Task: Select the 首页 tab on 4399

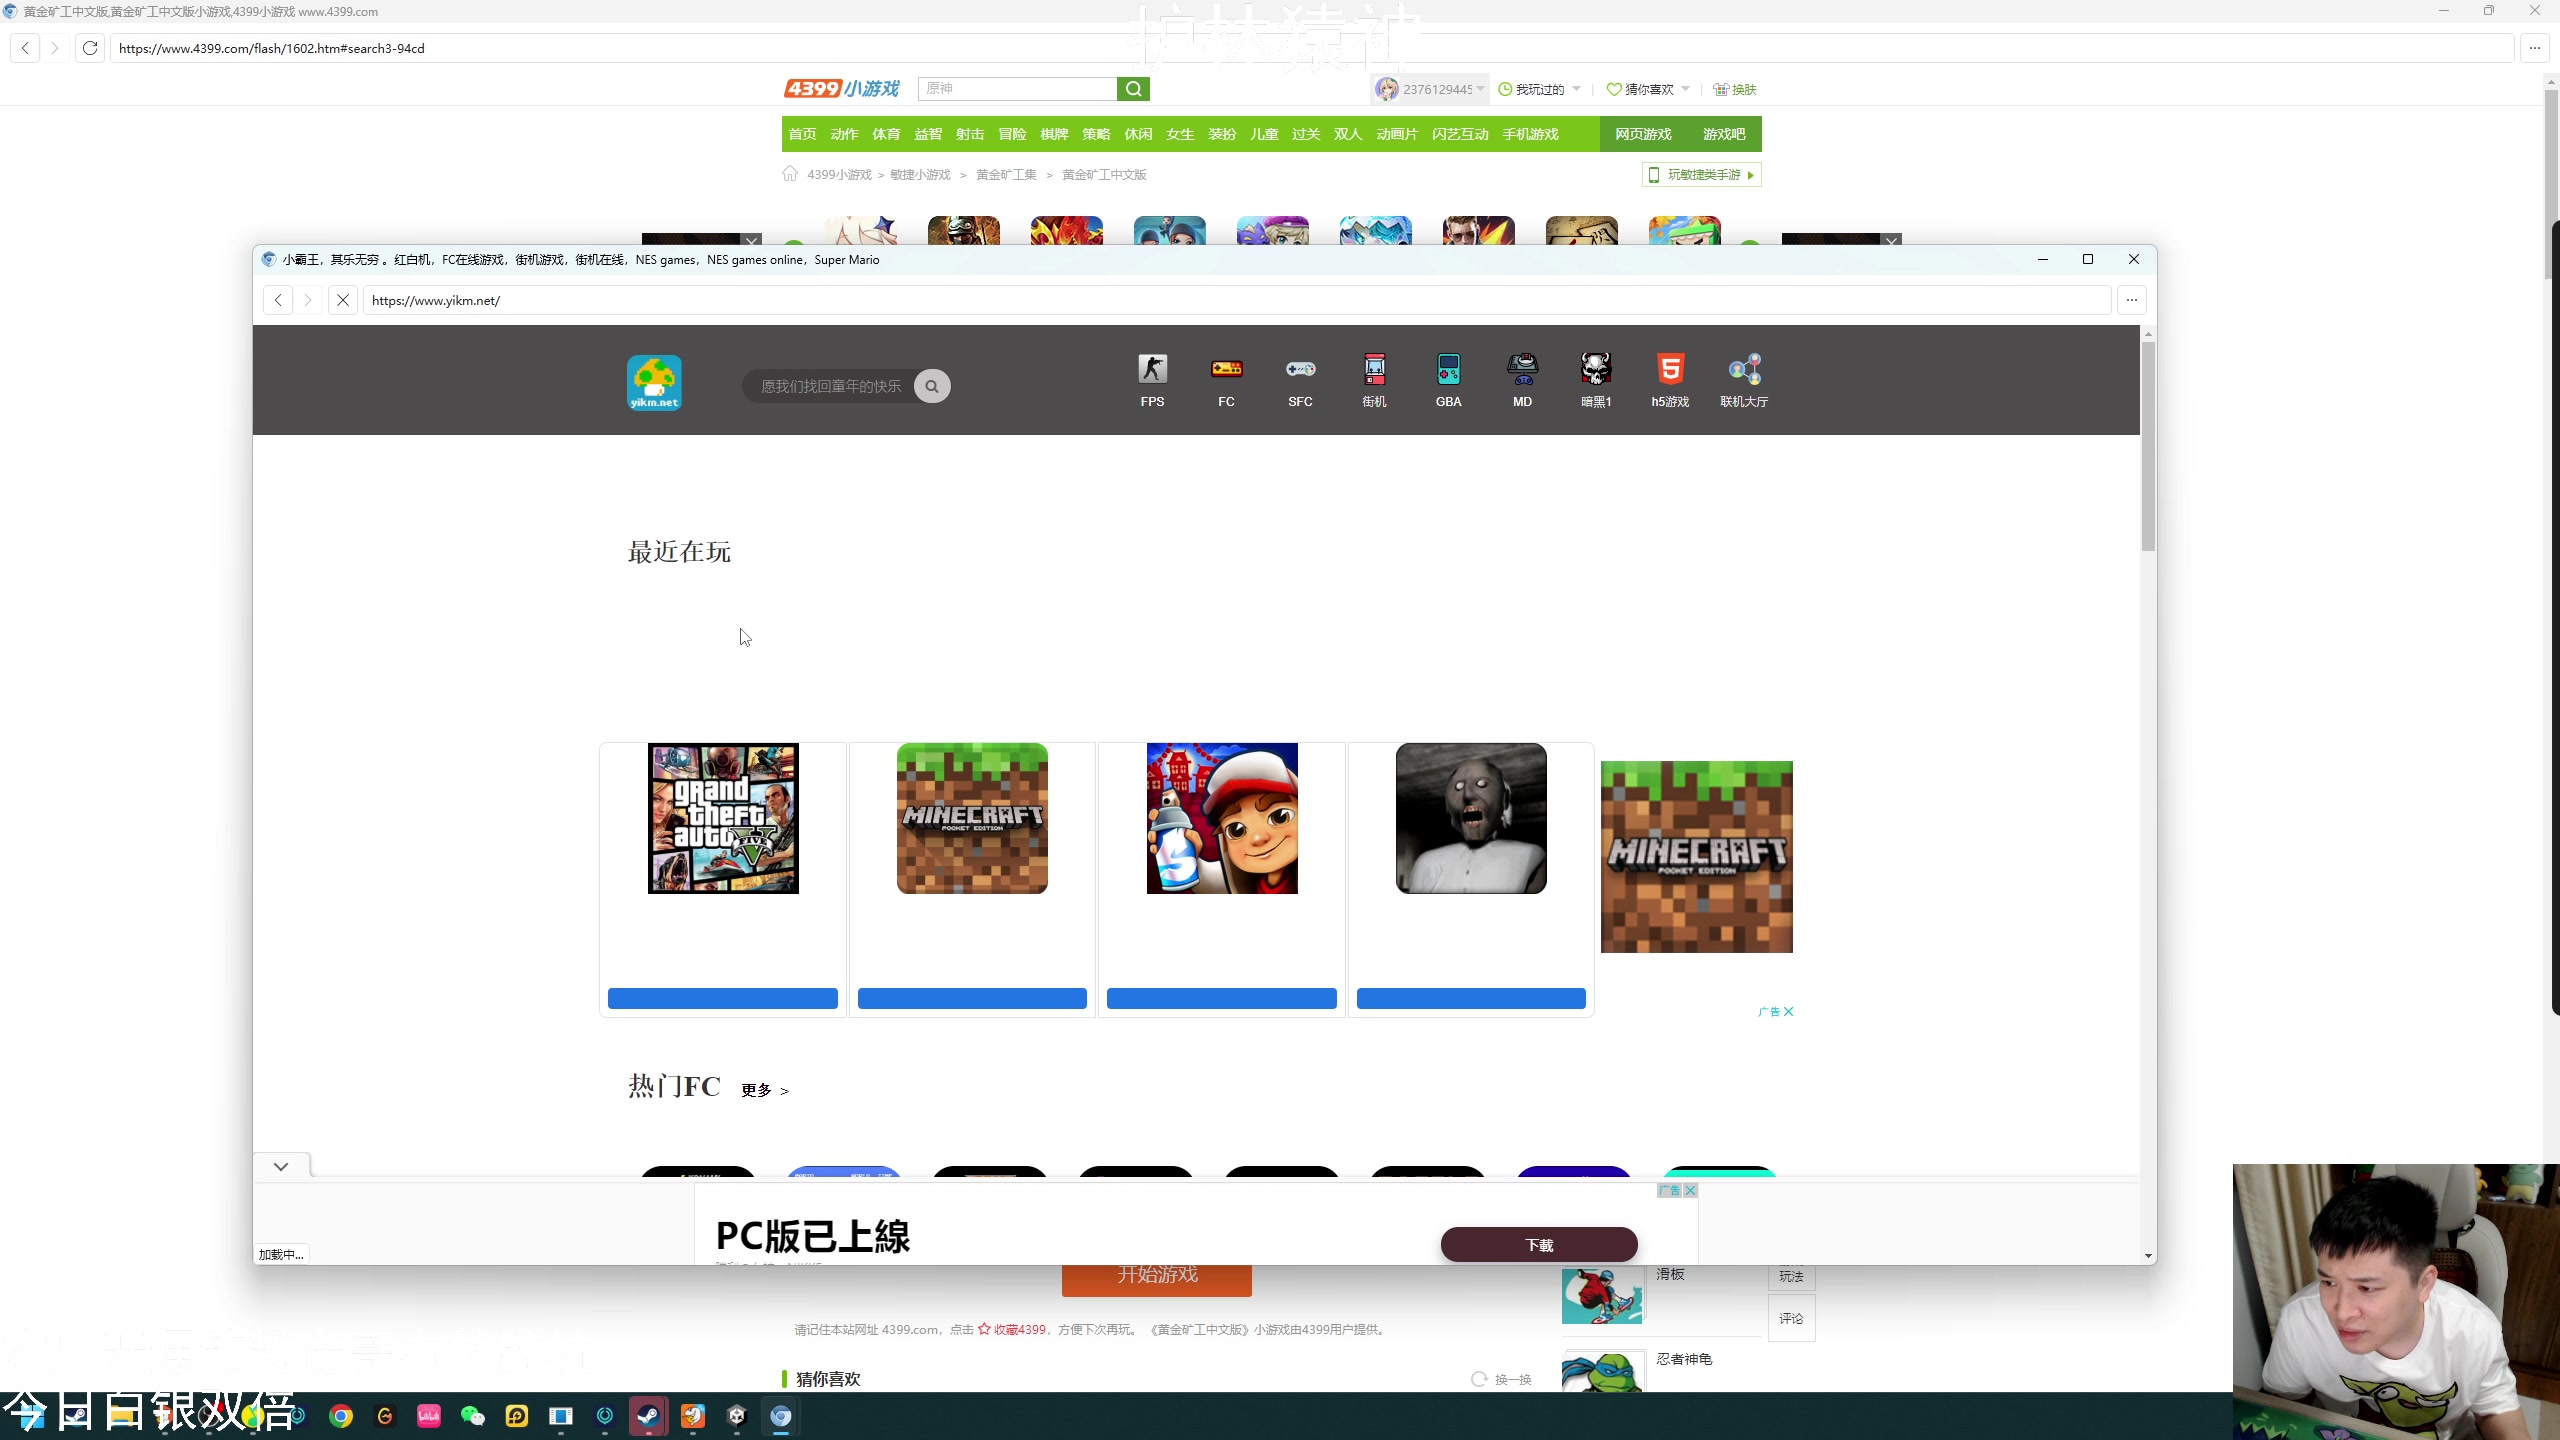Action: [802, 134]
